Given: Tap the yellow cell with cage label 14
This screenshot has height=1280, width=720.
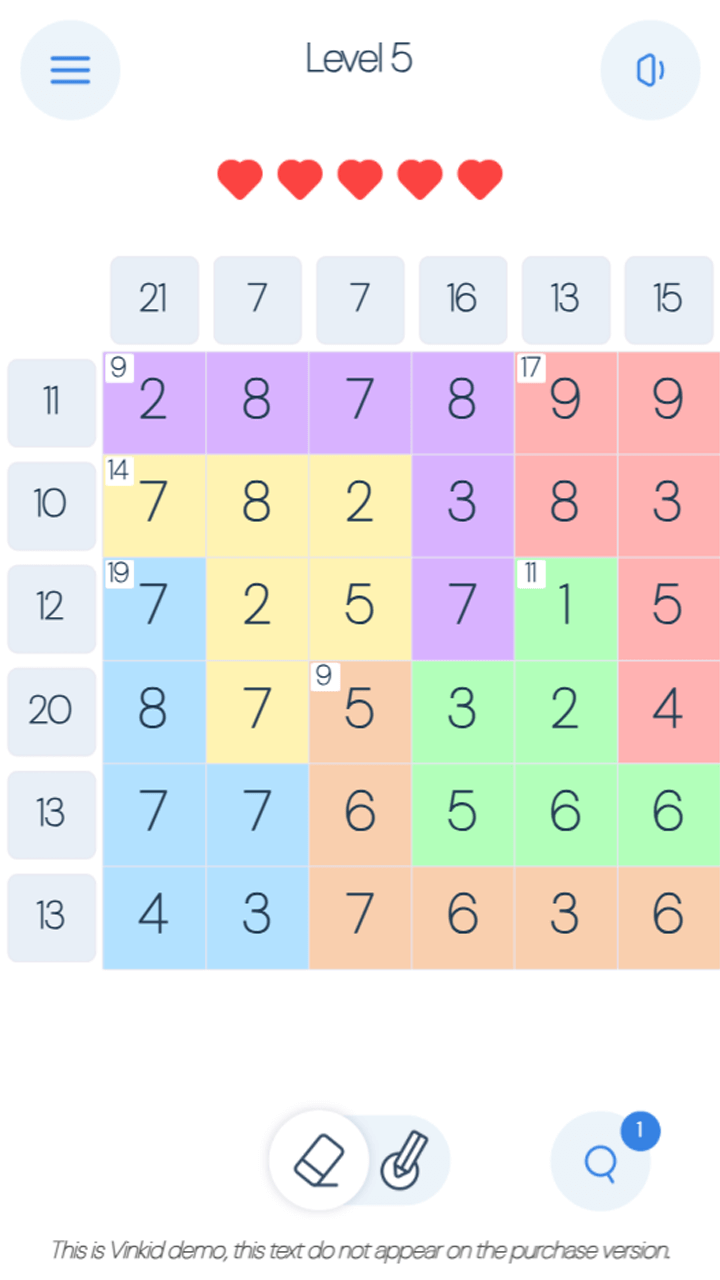Looking at the screenshot, I should tap(154, 505).
